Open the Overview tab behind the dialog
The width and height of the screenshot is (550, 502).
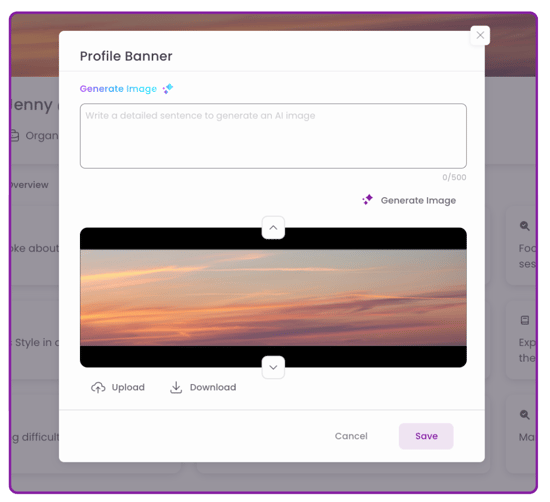[x=29, y=185]
